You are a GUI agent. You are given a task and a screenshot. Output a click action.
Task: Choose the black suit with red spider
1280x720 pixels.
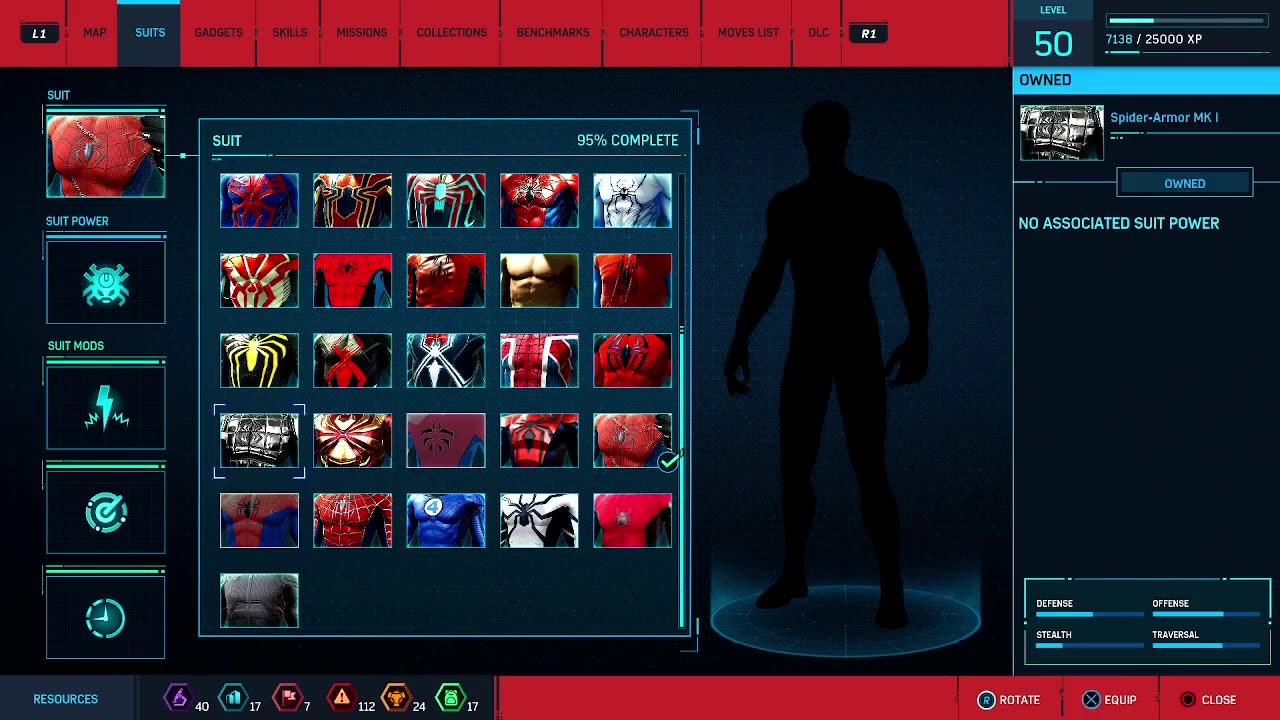(352, 360)
